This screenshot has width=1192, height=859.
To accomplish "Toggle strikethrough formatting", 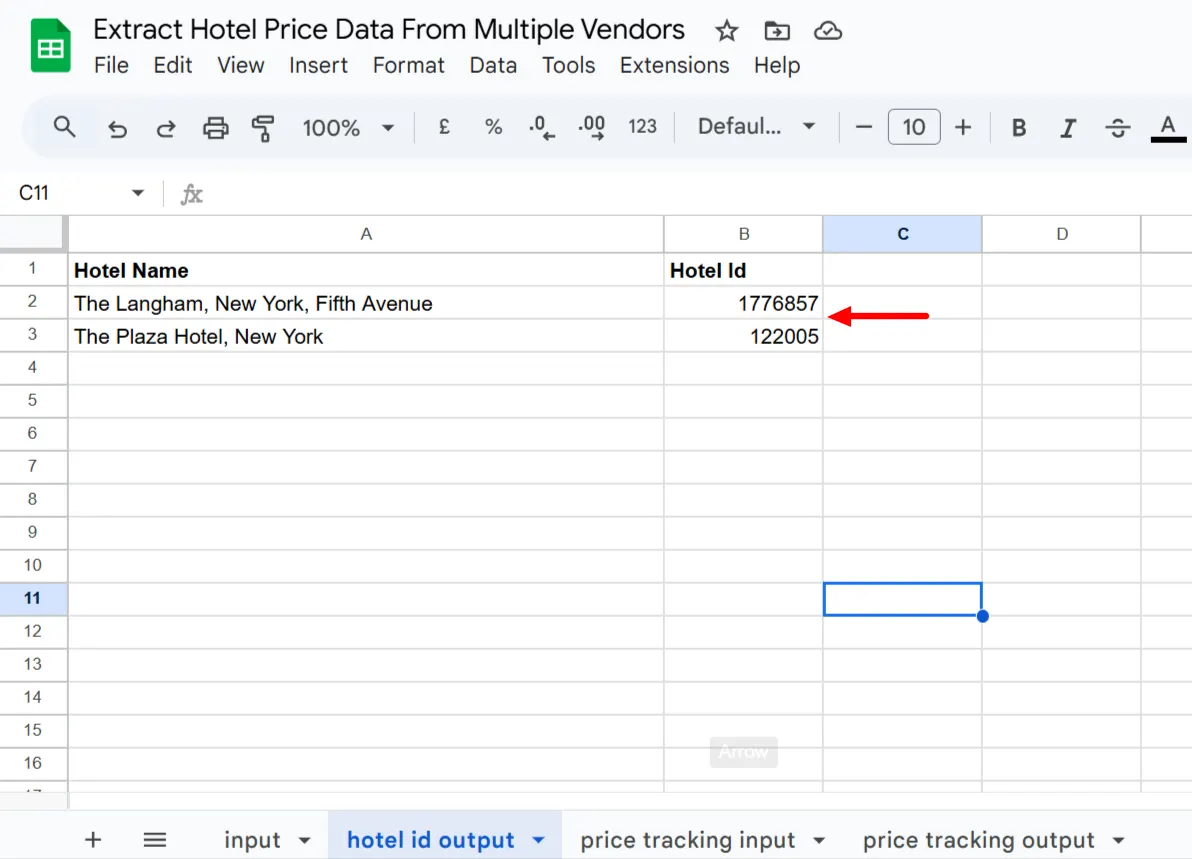I will pyautogui.click(x=1118, y=128).
